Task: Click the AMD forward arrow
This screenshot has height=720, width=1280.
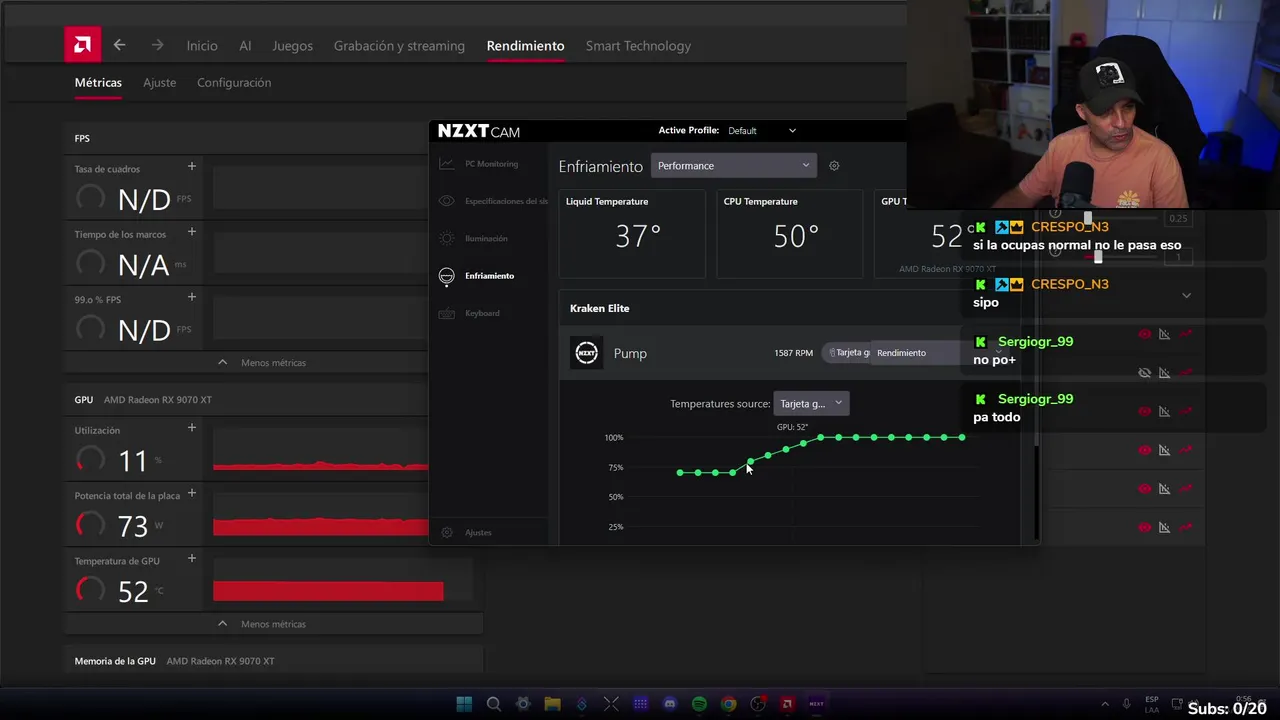Action: click(x=157, y=45)
